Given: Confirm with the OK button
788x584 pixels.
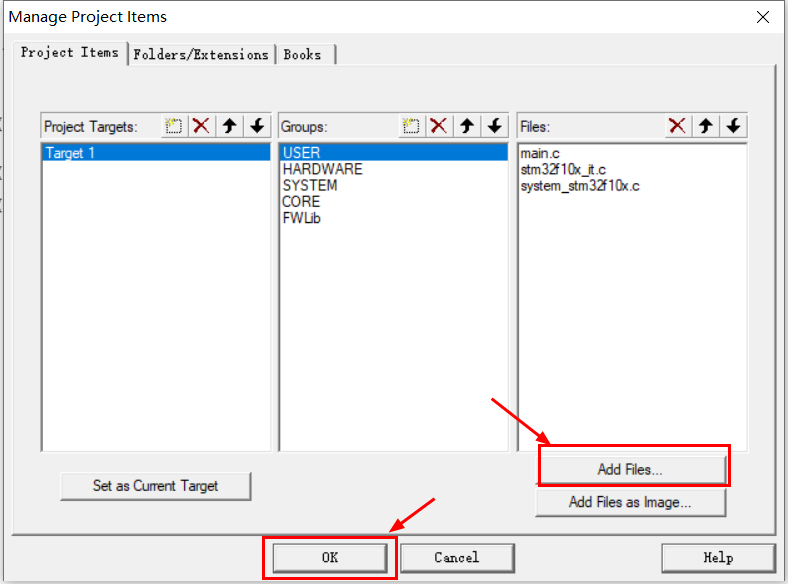Looking at the screenshot, I should tap(330, 558).
